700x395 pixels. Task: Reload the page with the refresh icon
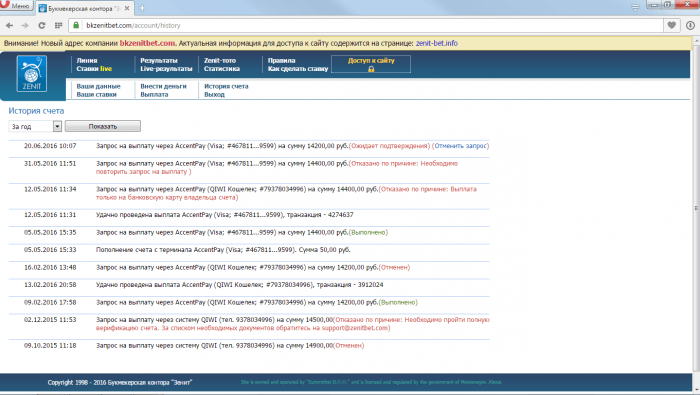tap(42, 25)
